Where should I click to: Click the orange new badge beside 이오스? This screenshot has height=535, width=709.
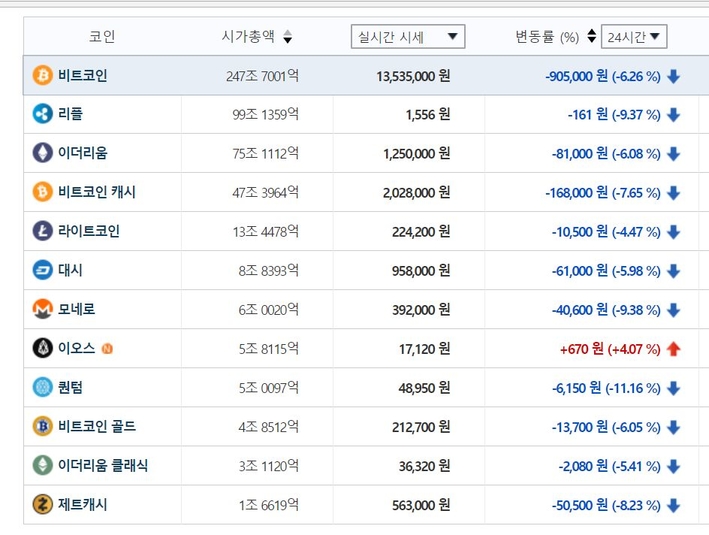click(x=107, y=349)
